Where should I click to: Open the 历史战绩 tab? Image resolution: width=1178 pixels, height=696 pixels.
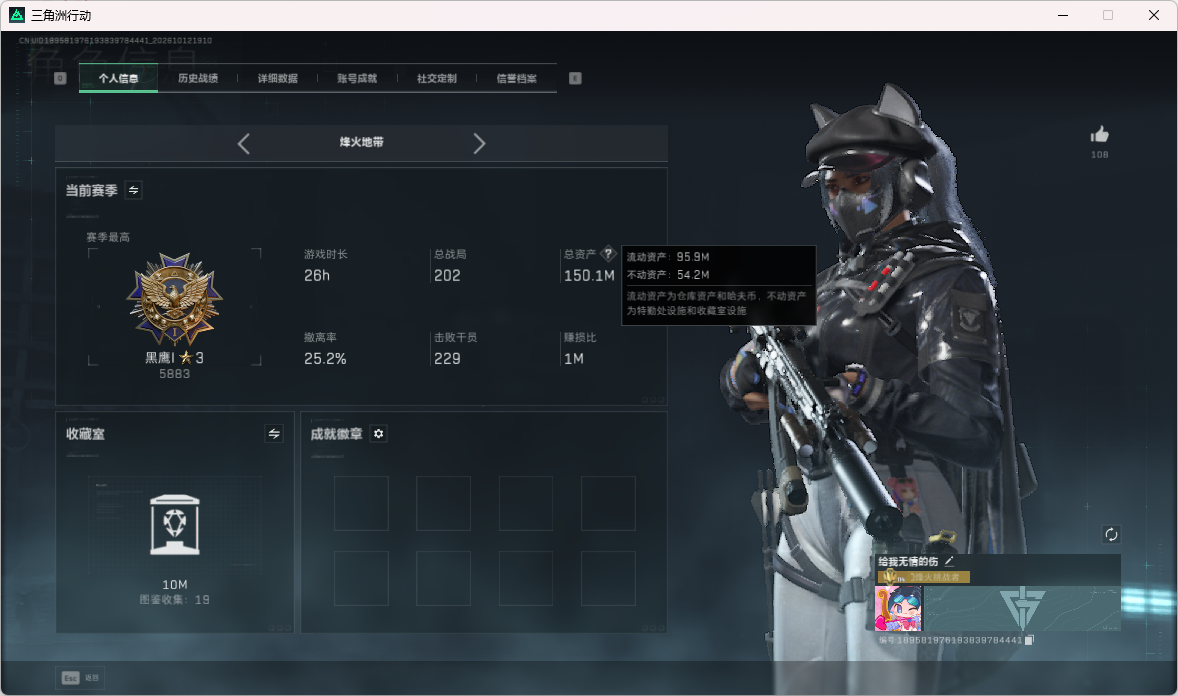(x=198, y=78)
